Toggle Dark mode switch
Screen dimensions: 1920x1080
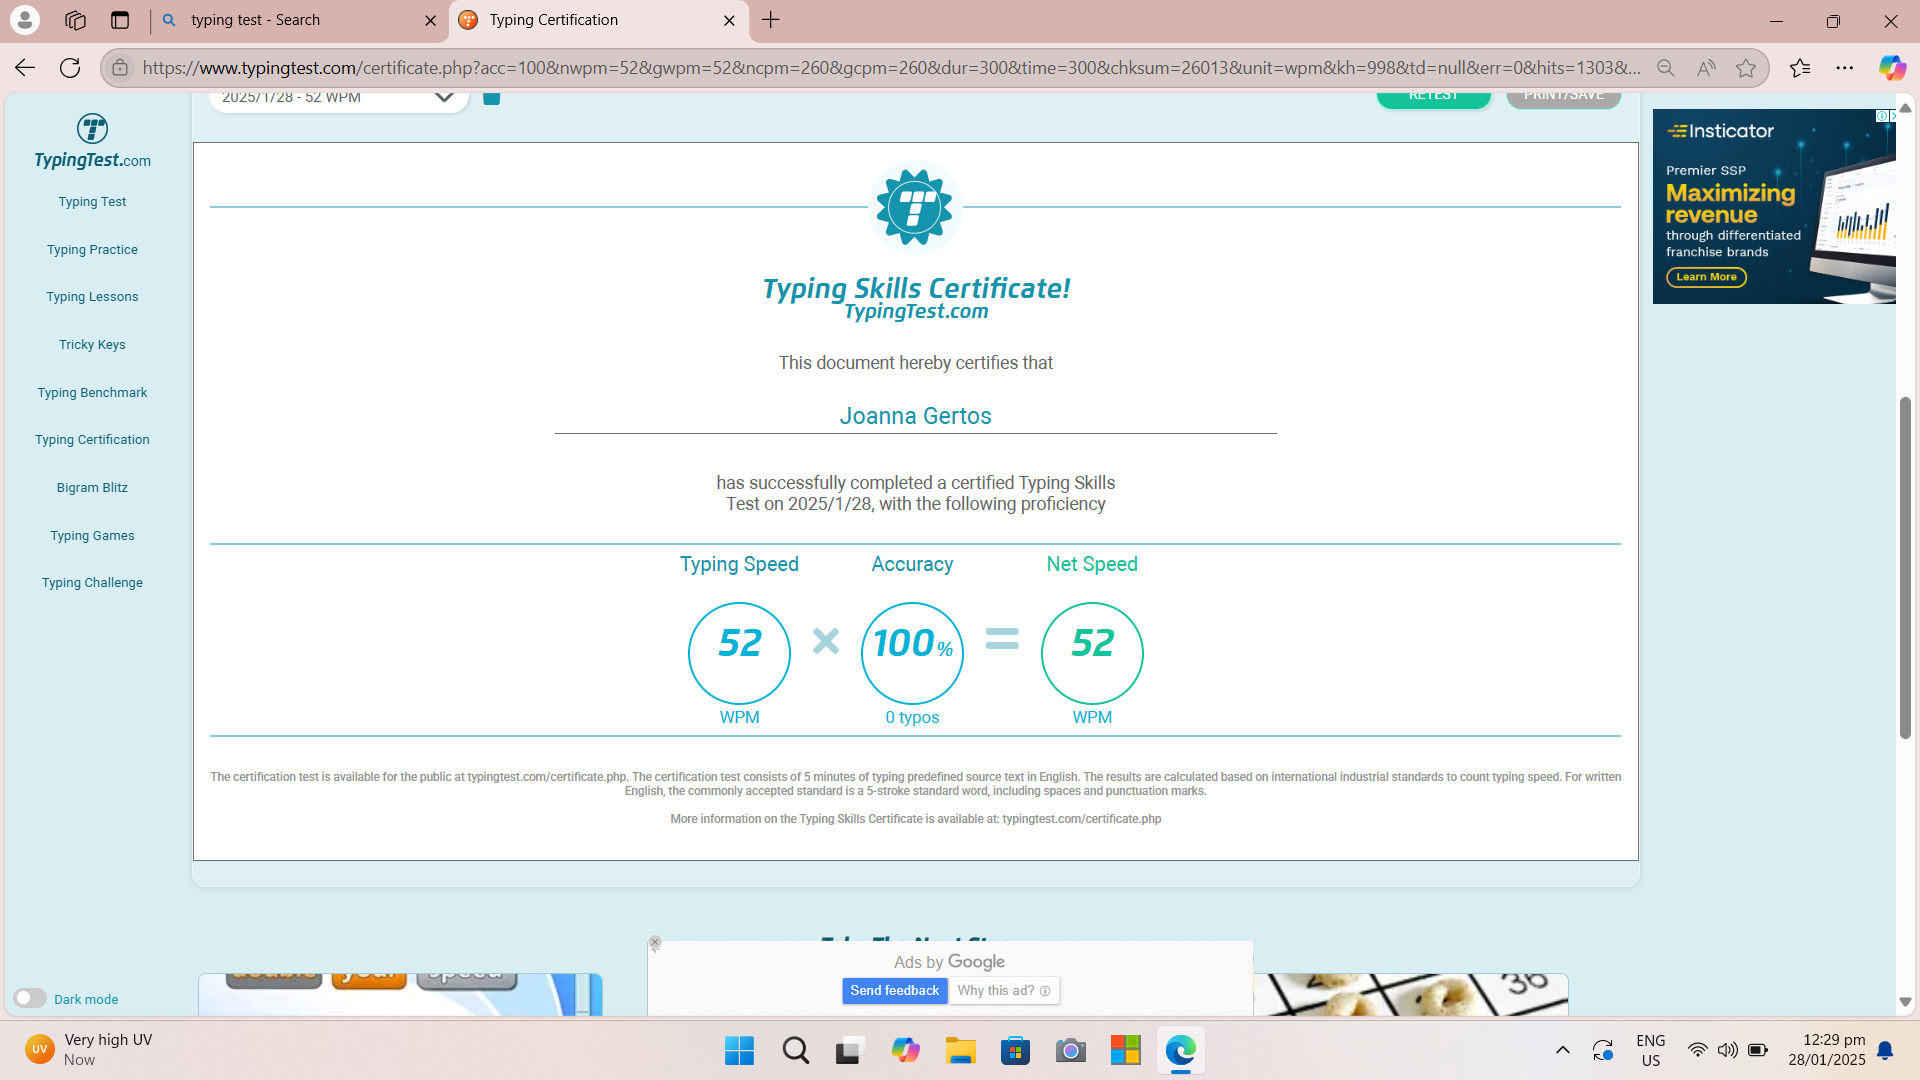point(29,998)
